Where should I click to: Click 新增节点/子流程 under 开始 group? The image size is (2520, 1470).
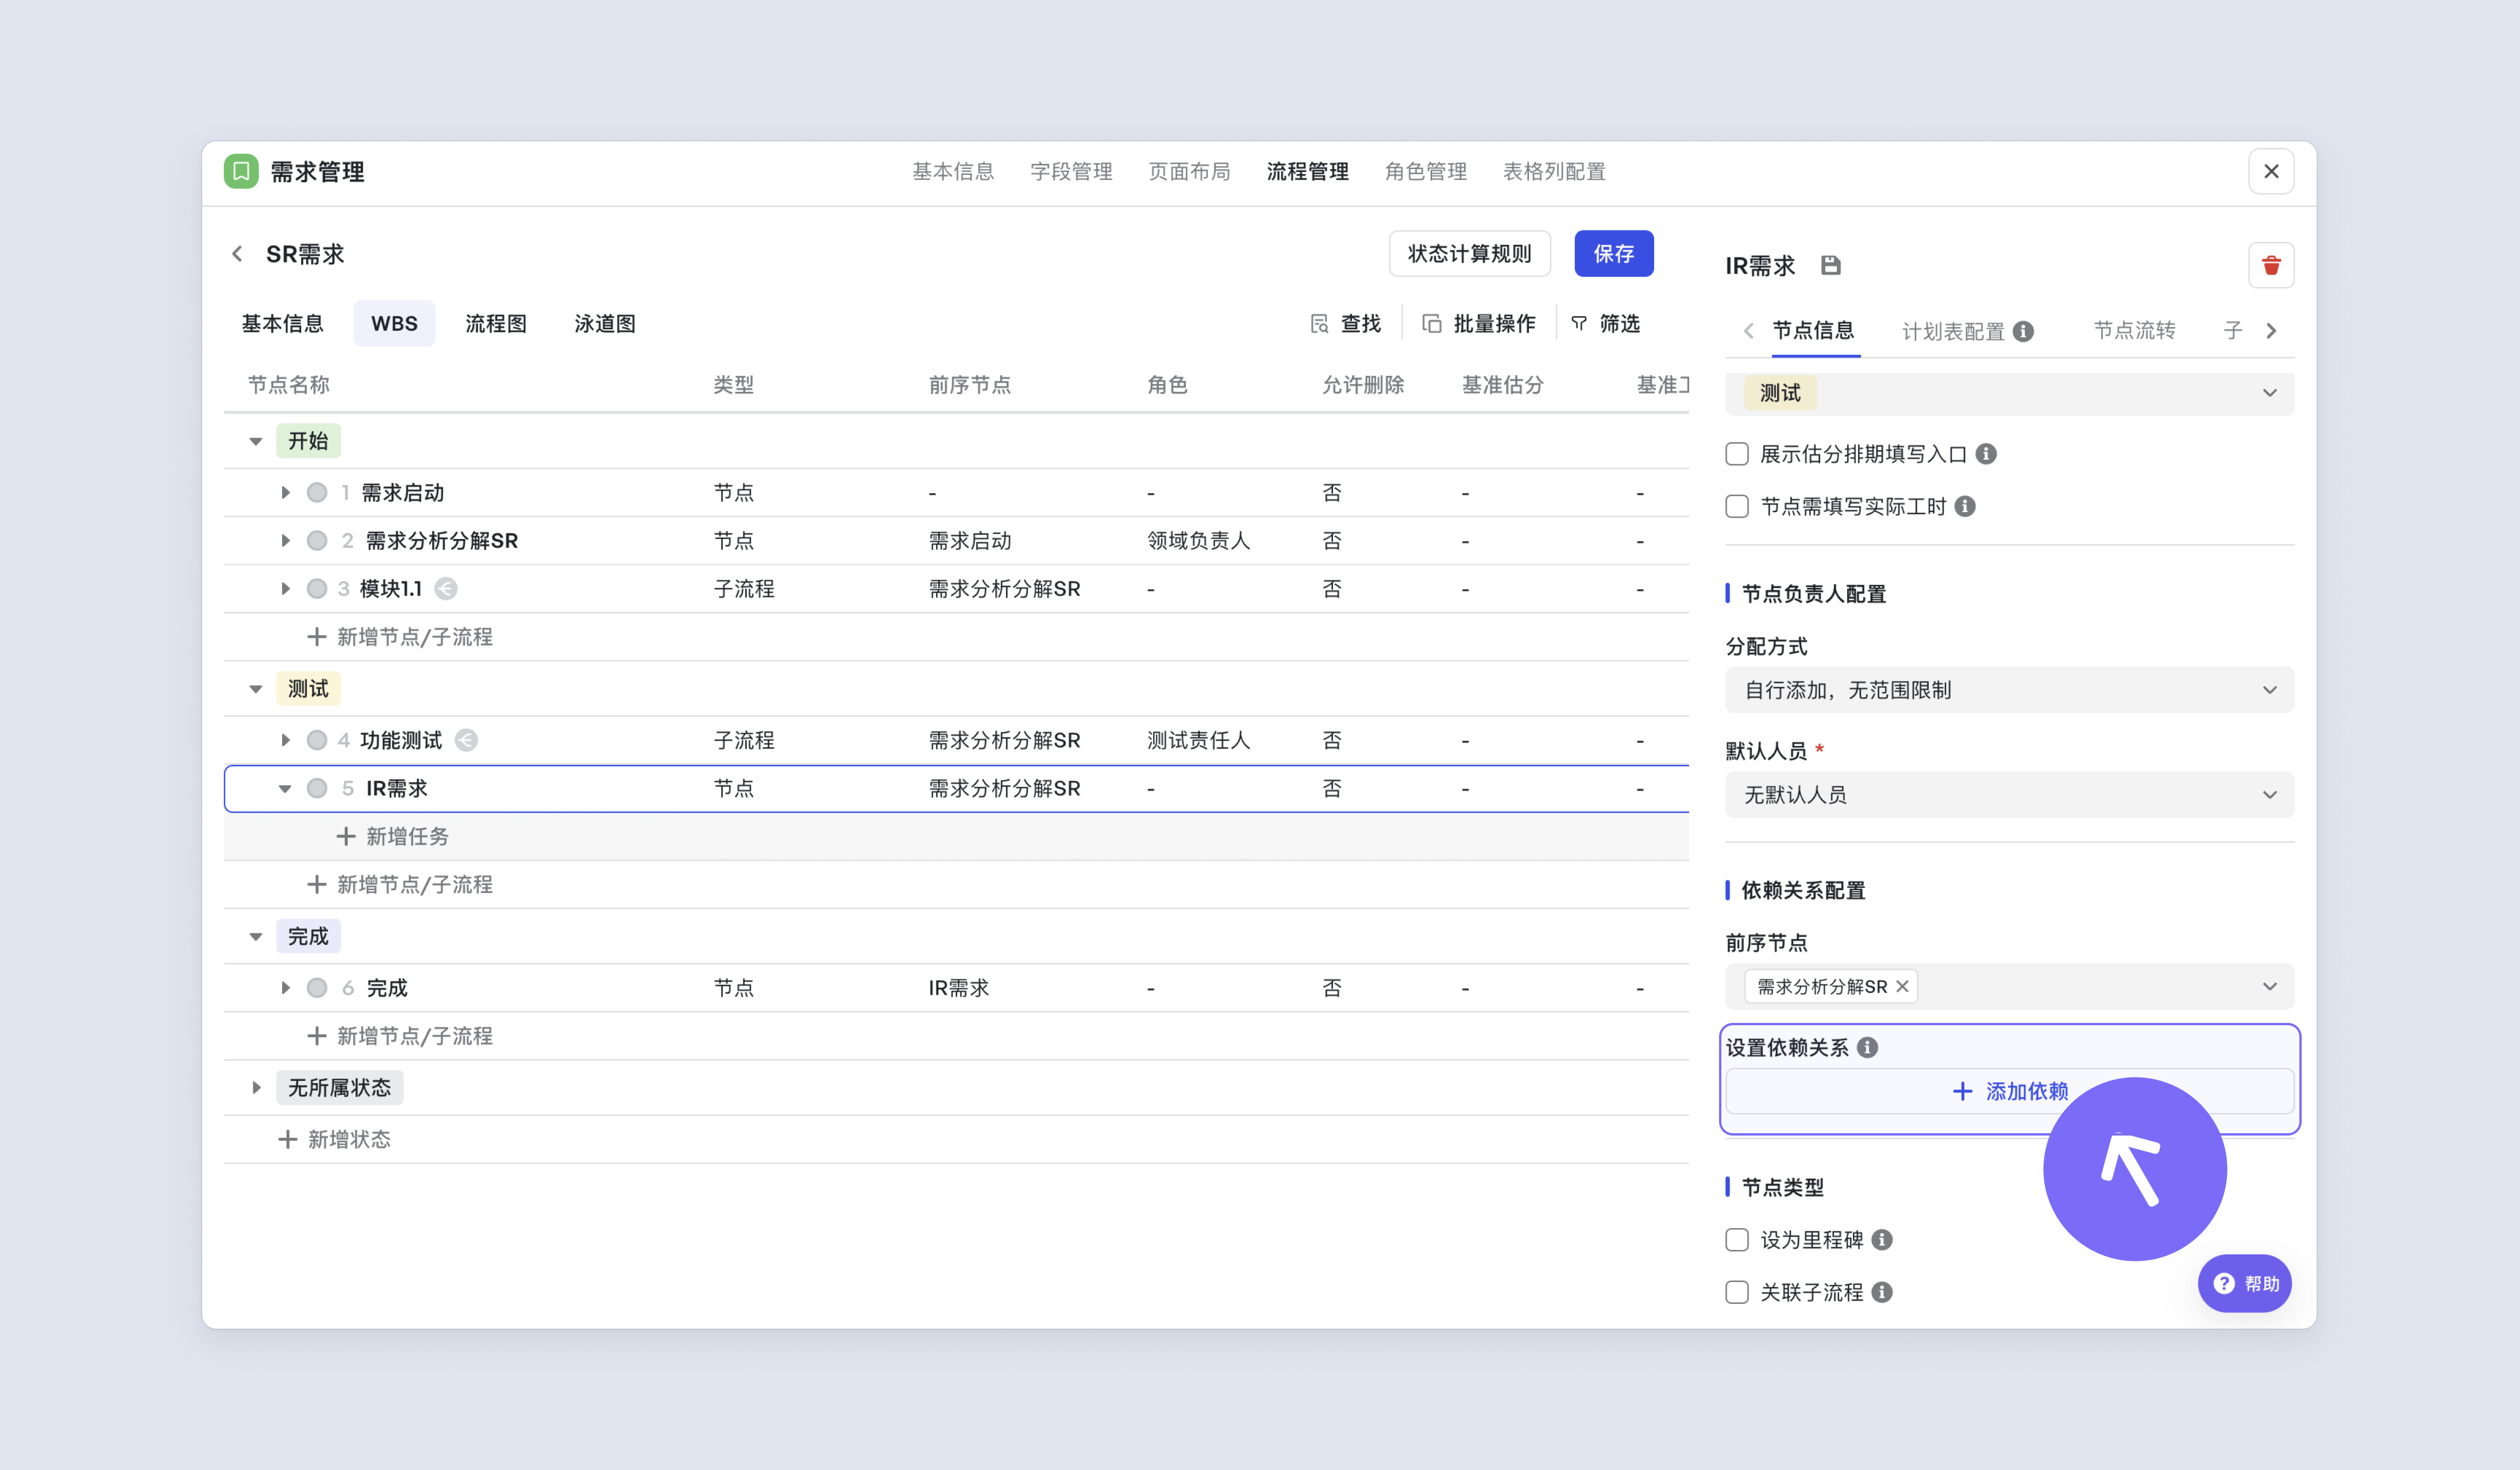point(400,637)
